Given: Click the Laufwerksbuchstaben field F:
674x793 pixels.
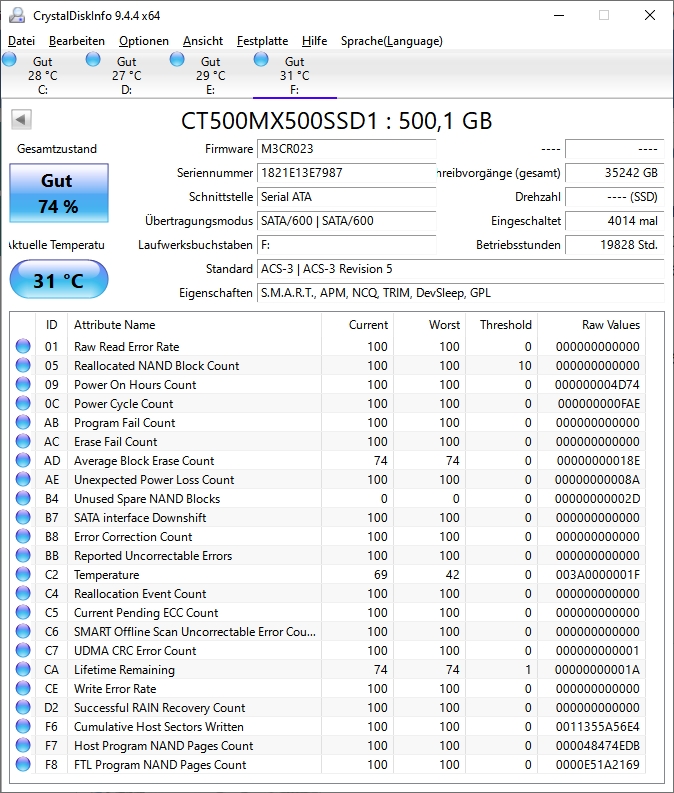Looking at the screenshot, I should [346, 245].
